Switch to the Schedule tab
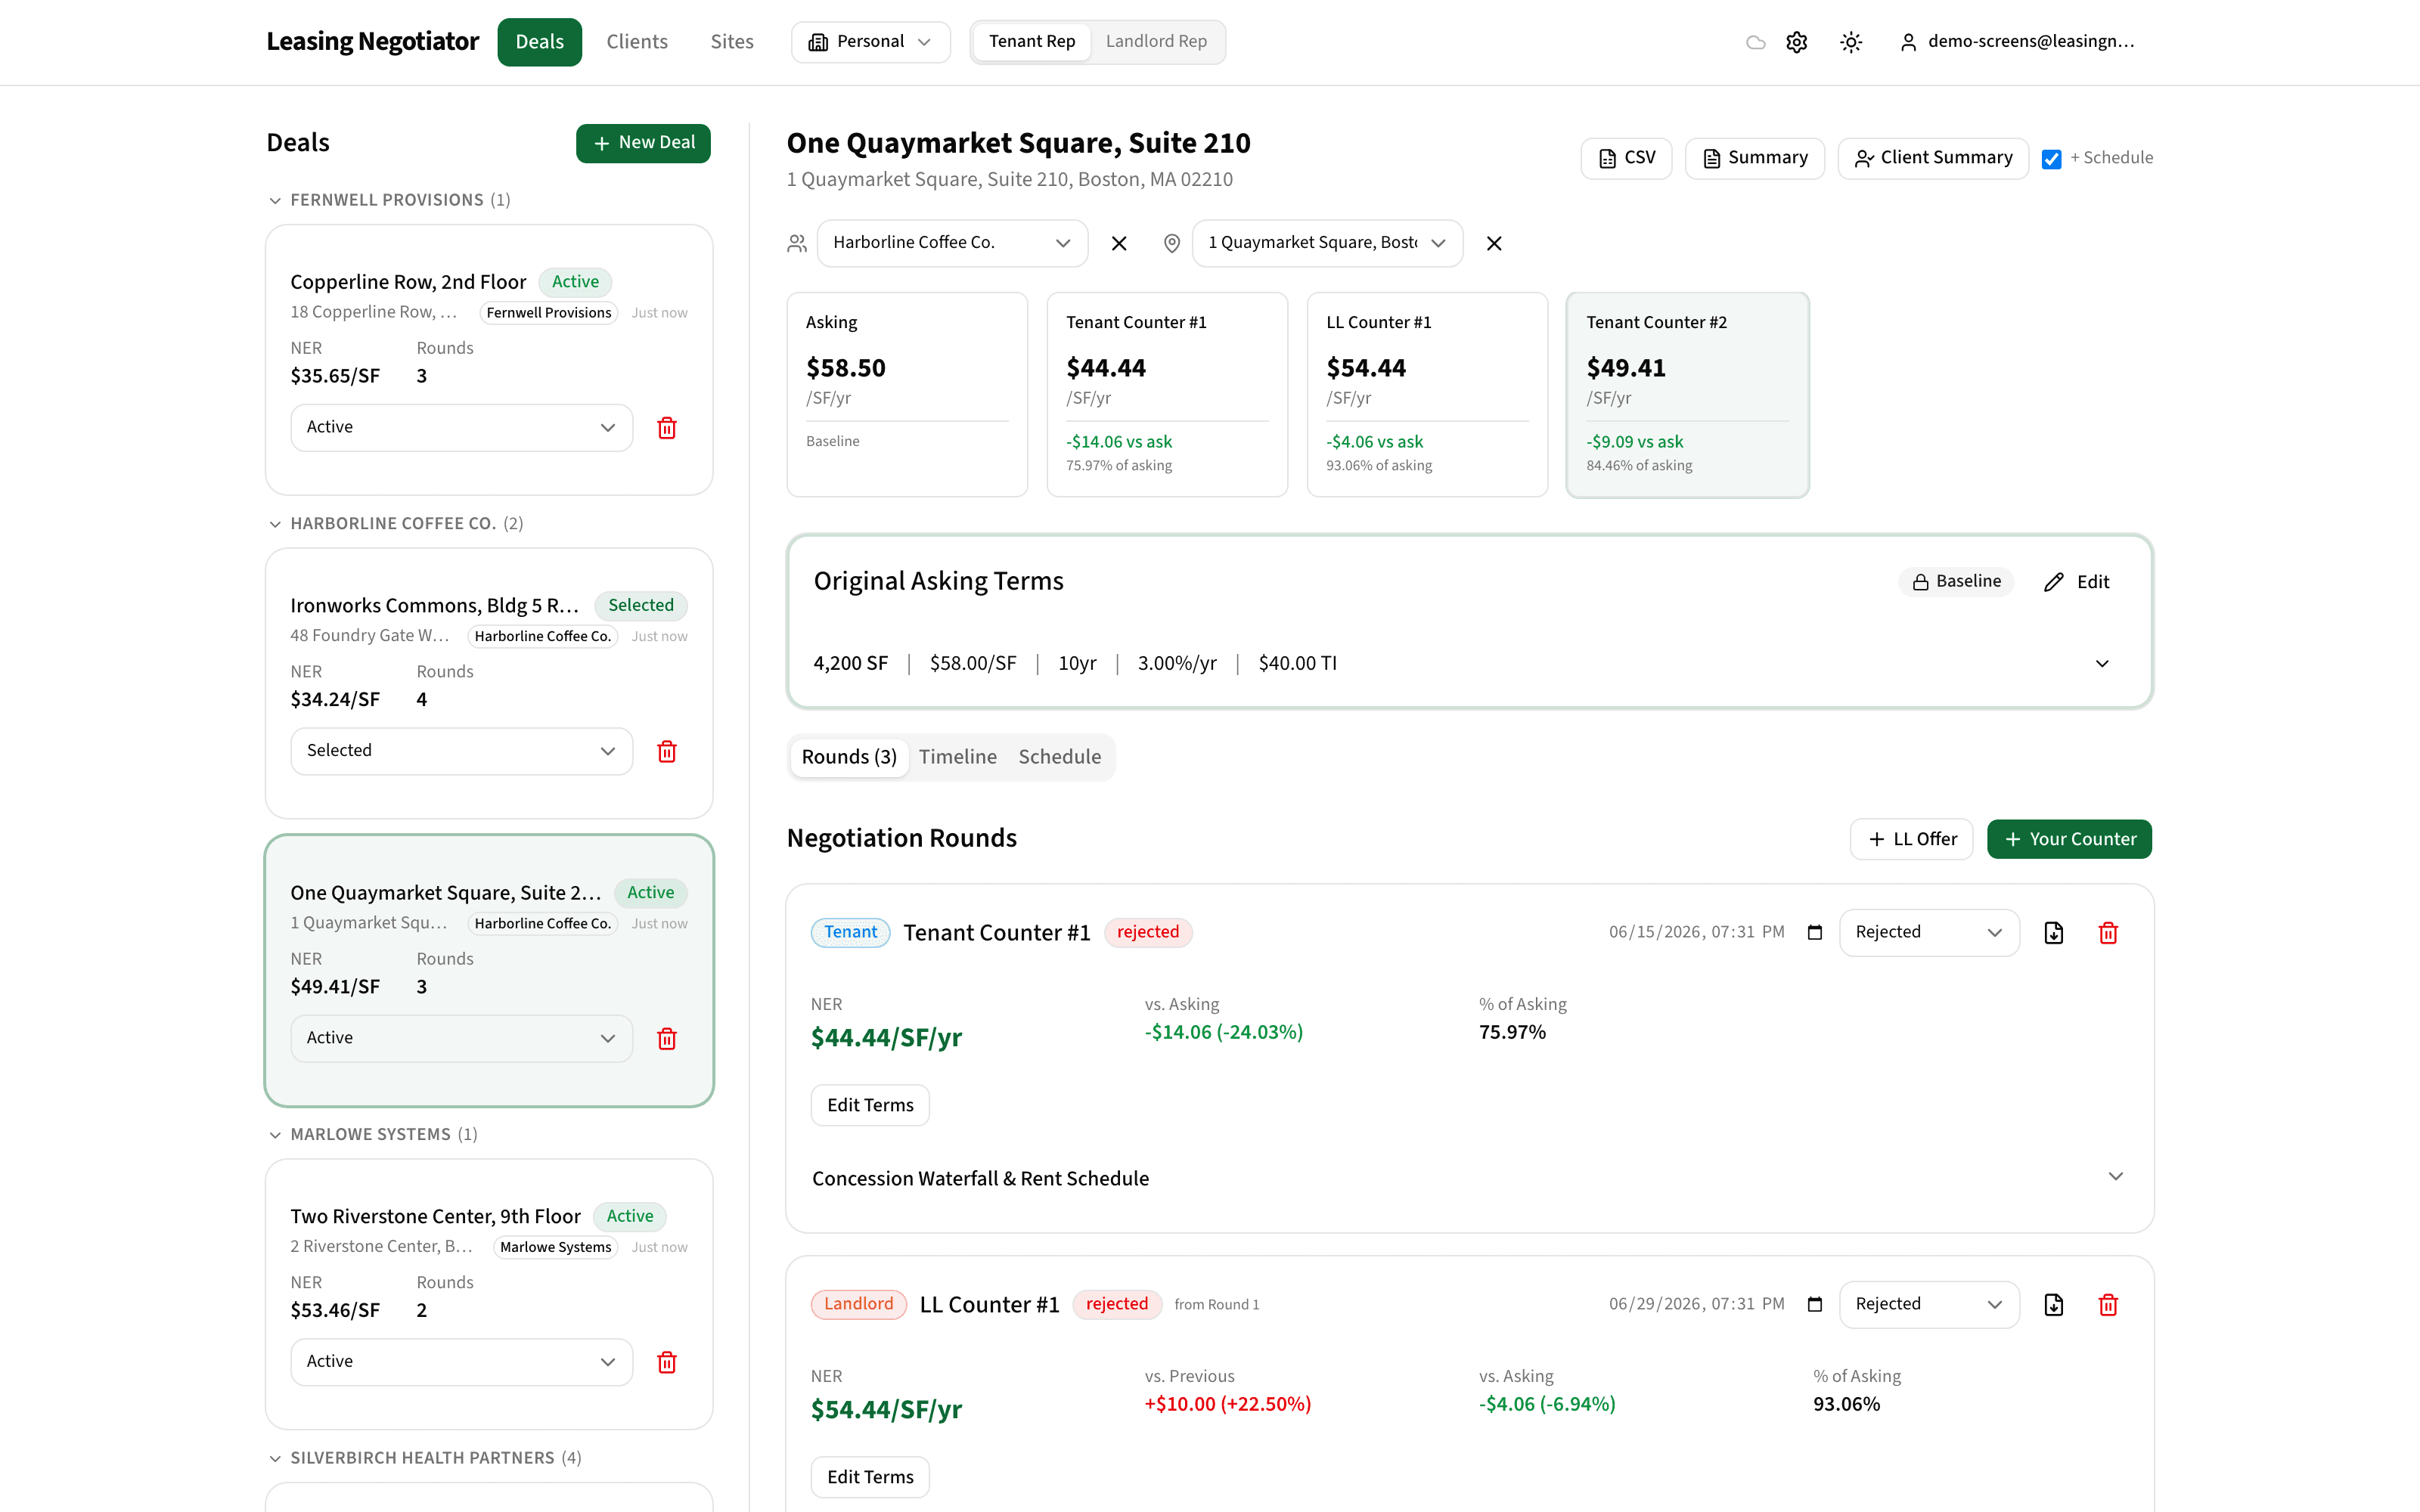The width and height of the screenshot is (2420, 1512). (1060, 757)
